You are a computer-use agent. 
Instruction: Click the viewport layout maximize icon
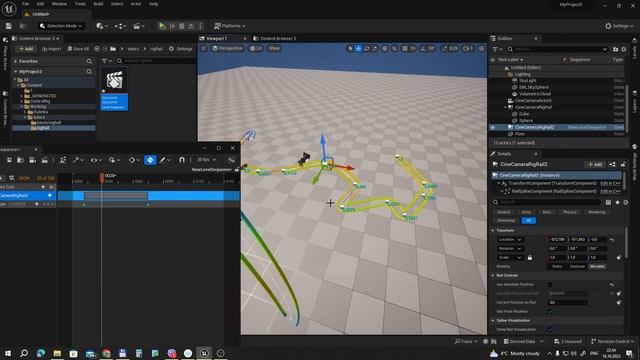(x=481, y=48)
